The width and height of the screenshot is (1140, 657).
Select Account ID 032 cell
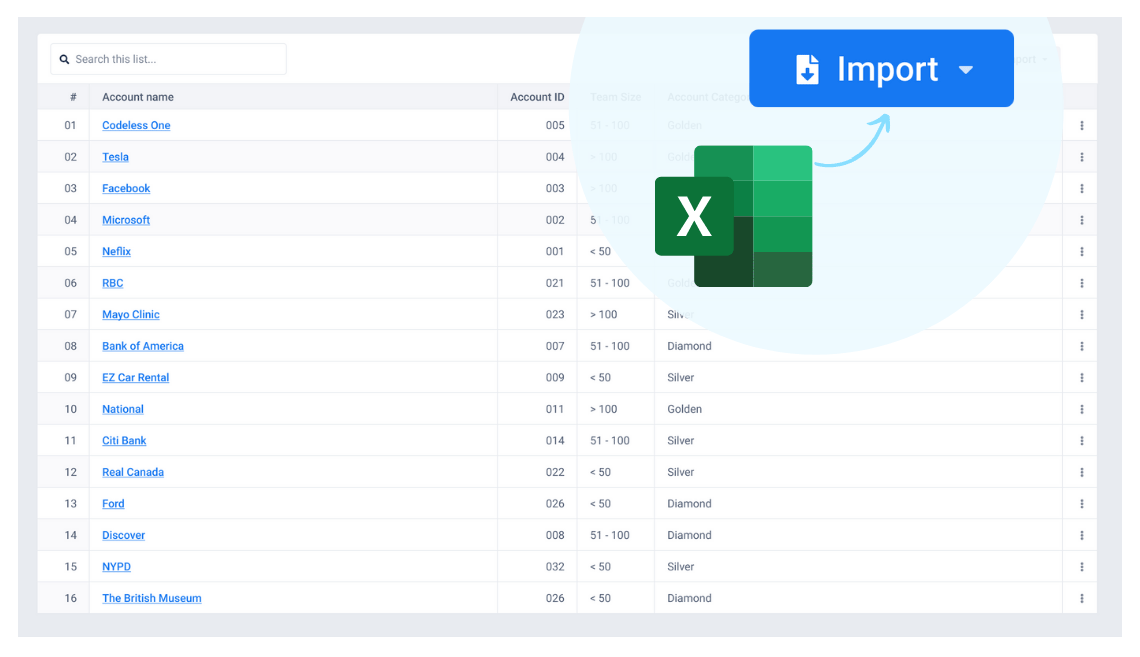click(555, 566)
